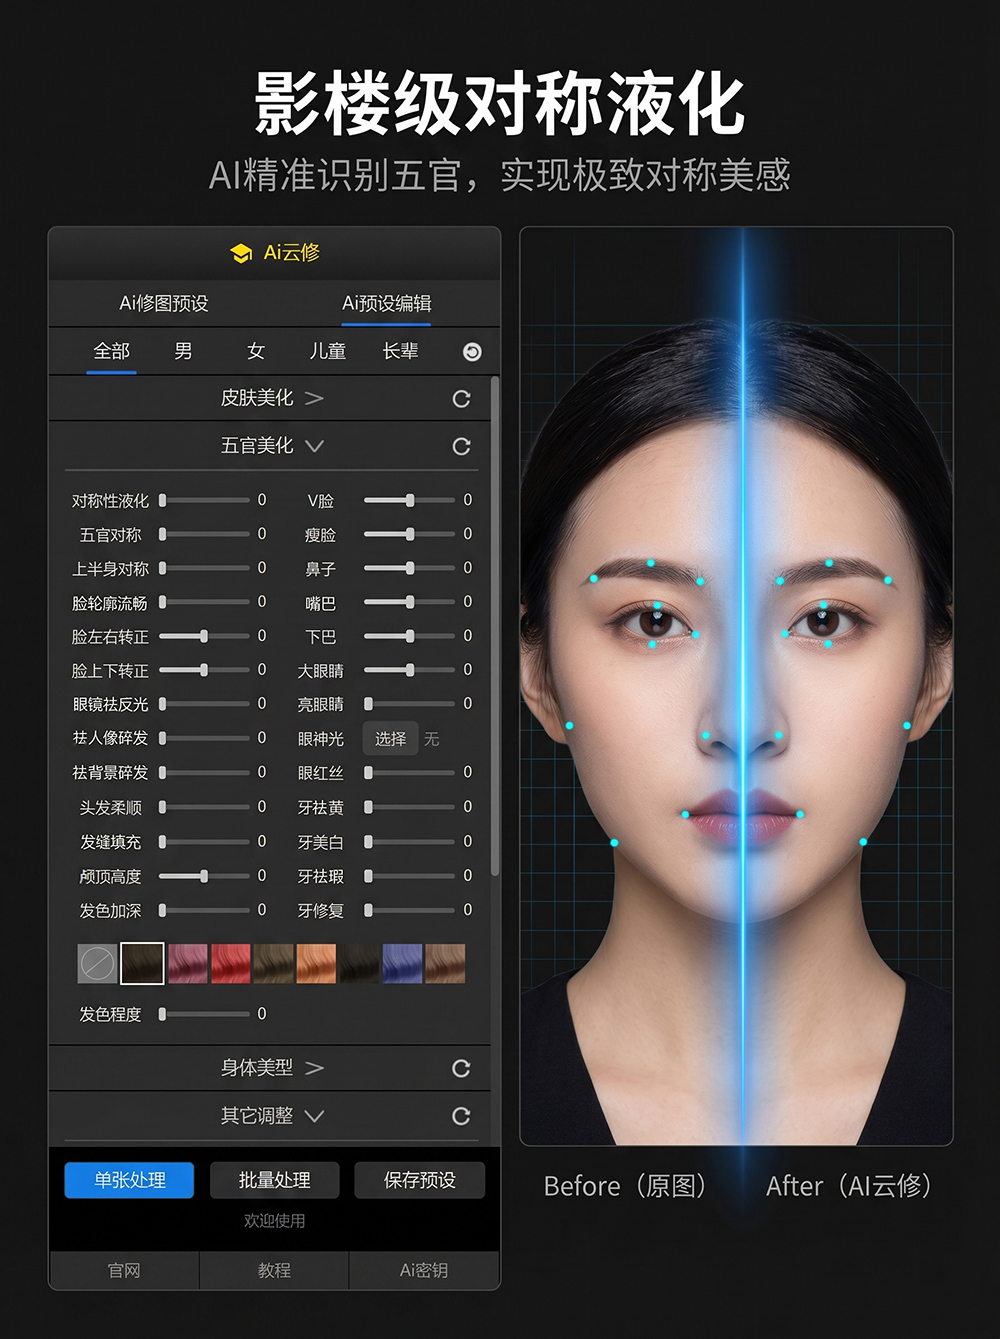Click the 嘴巴 slider handle
Viewport: 1000px width, 1339px height.
(x=410, y=602)
